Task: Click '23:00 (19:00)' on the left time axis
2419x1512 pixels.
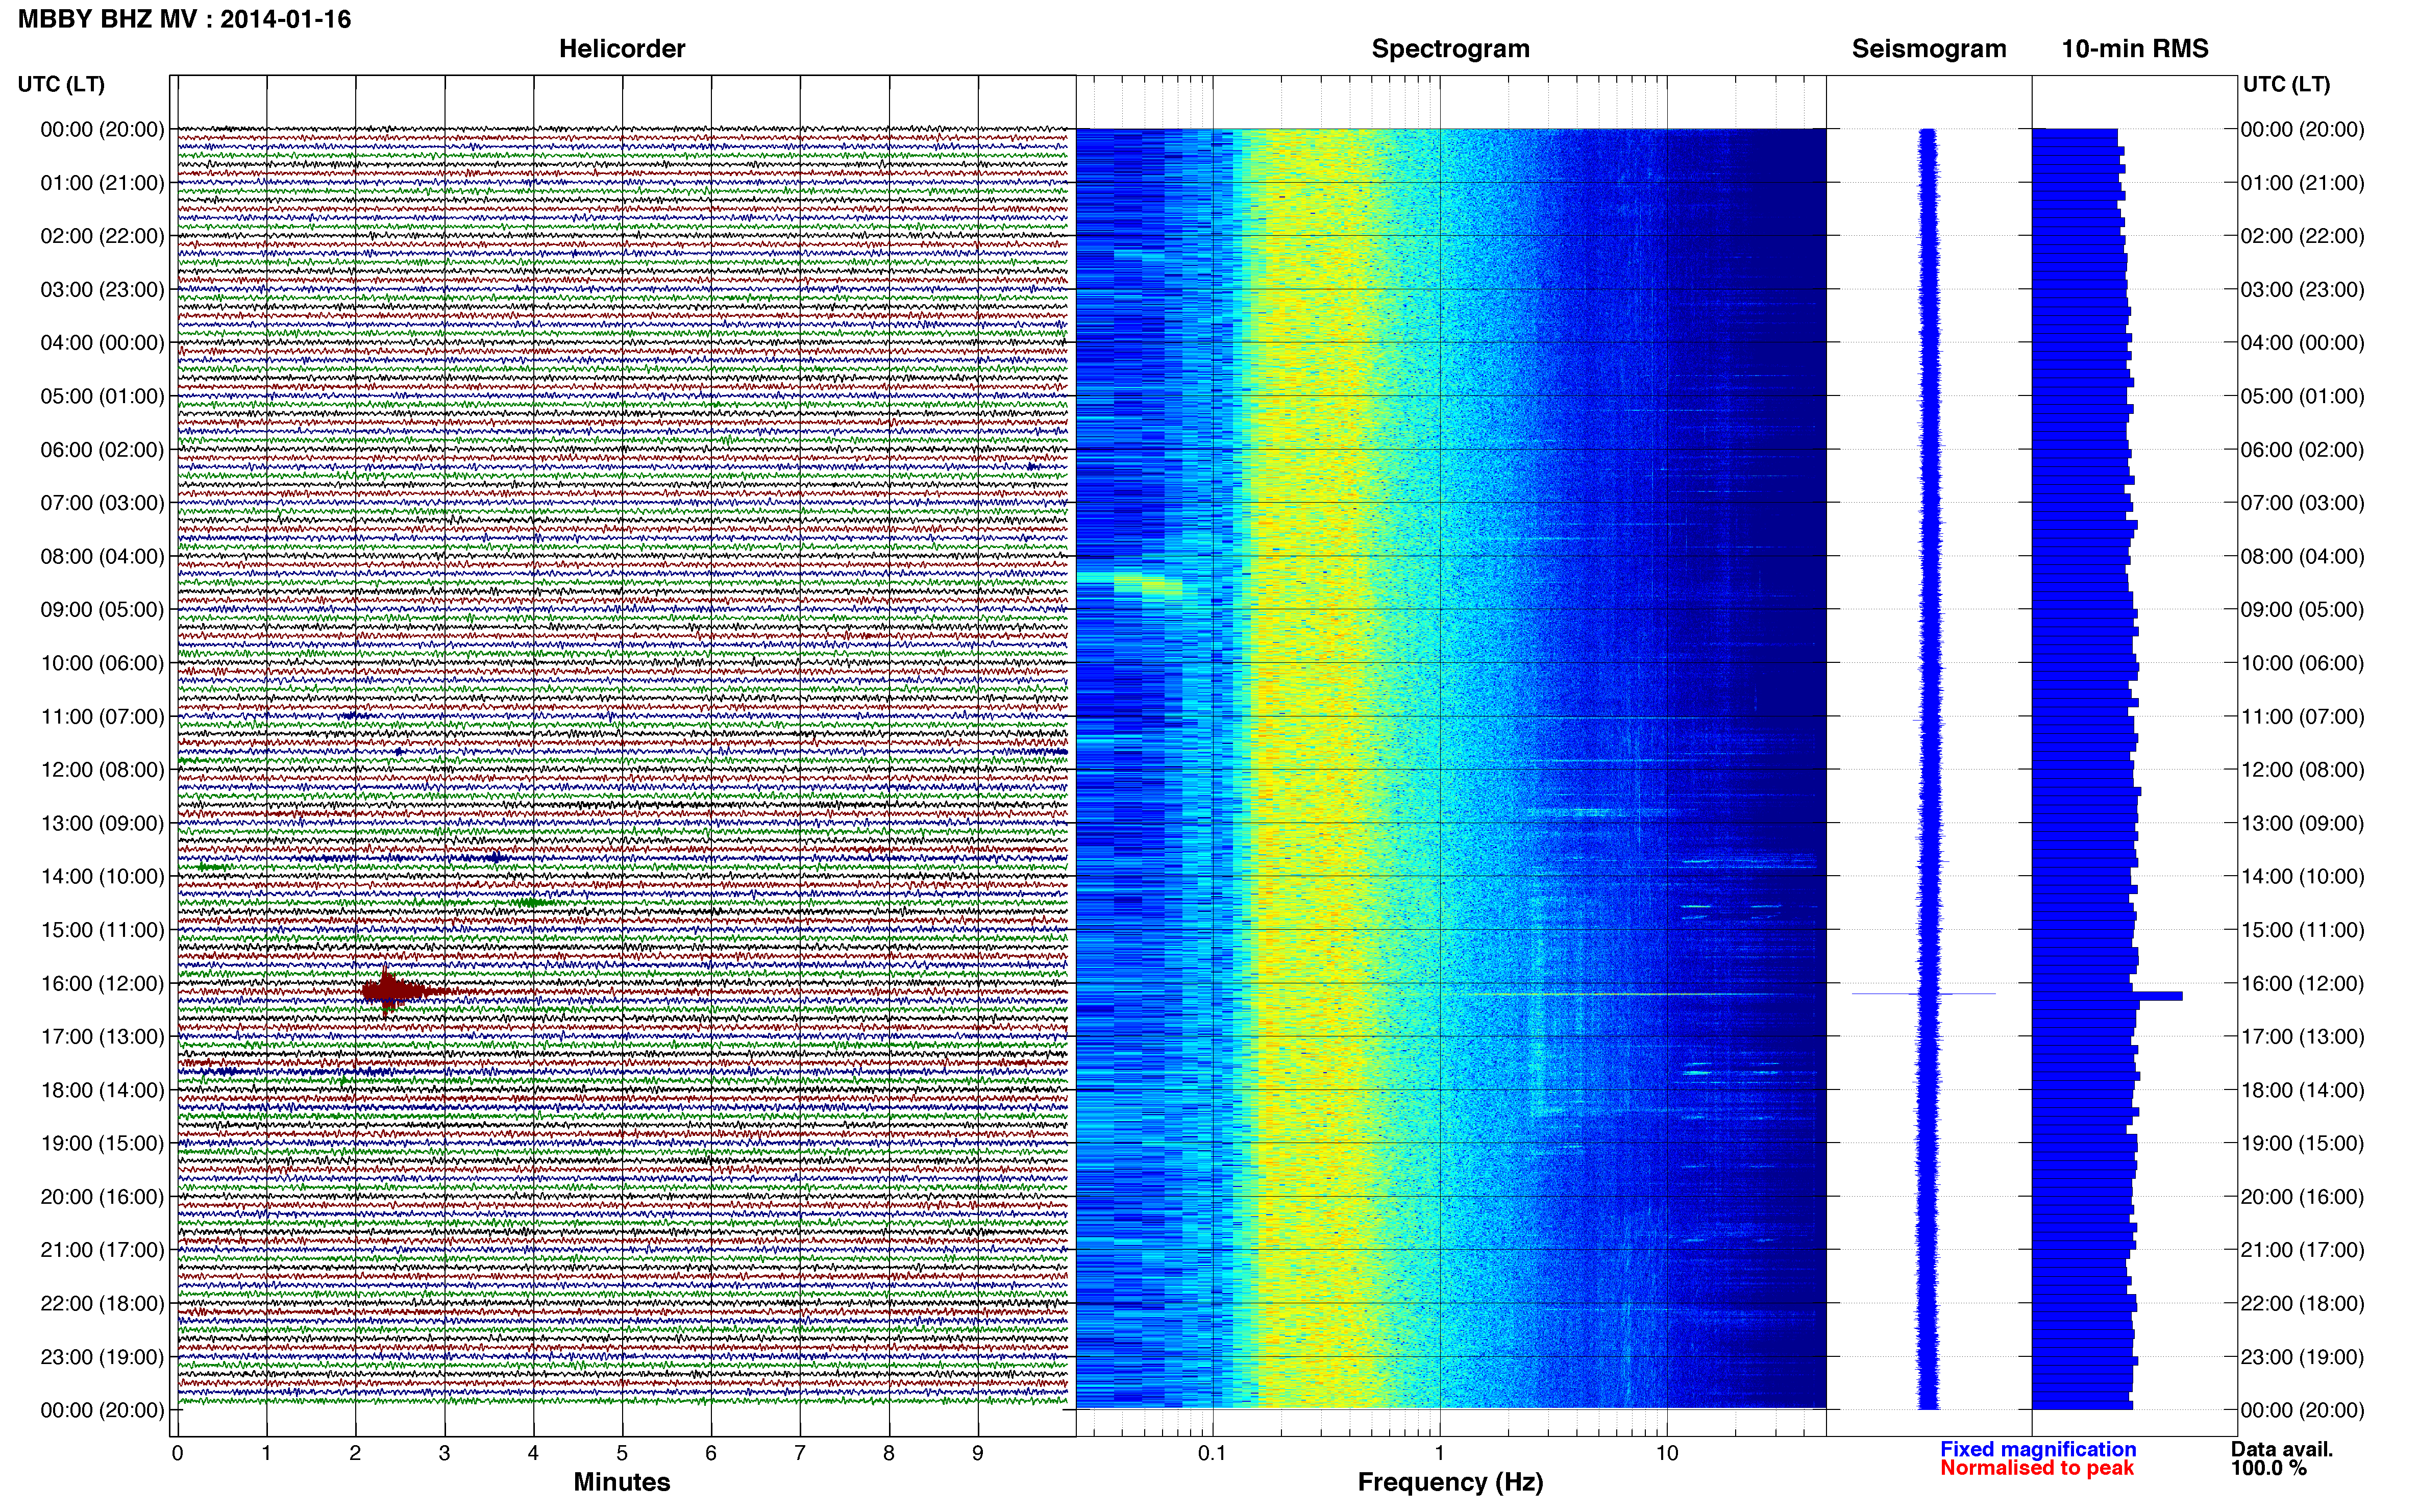Action: tap(102, 1357)
